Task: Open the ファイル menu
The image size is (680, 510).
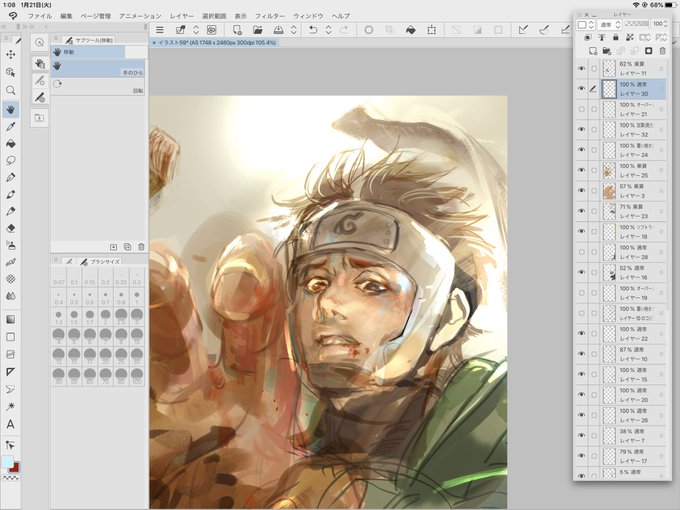Action: [40, 16]
